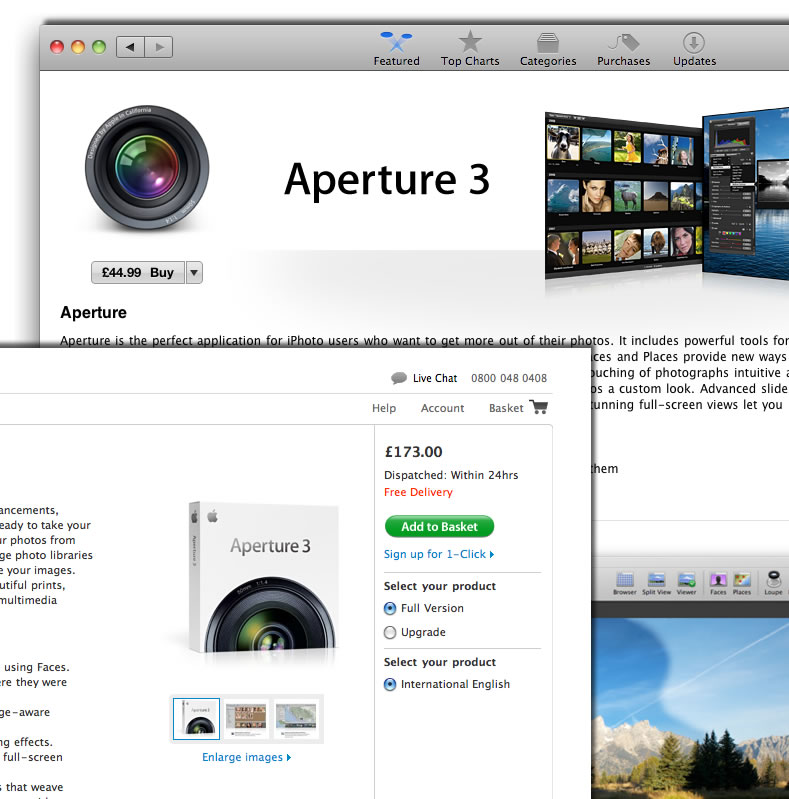
Task: Click the large Aperture 3 box product image
Action: point(264,577)
